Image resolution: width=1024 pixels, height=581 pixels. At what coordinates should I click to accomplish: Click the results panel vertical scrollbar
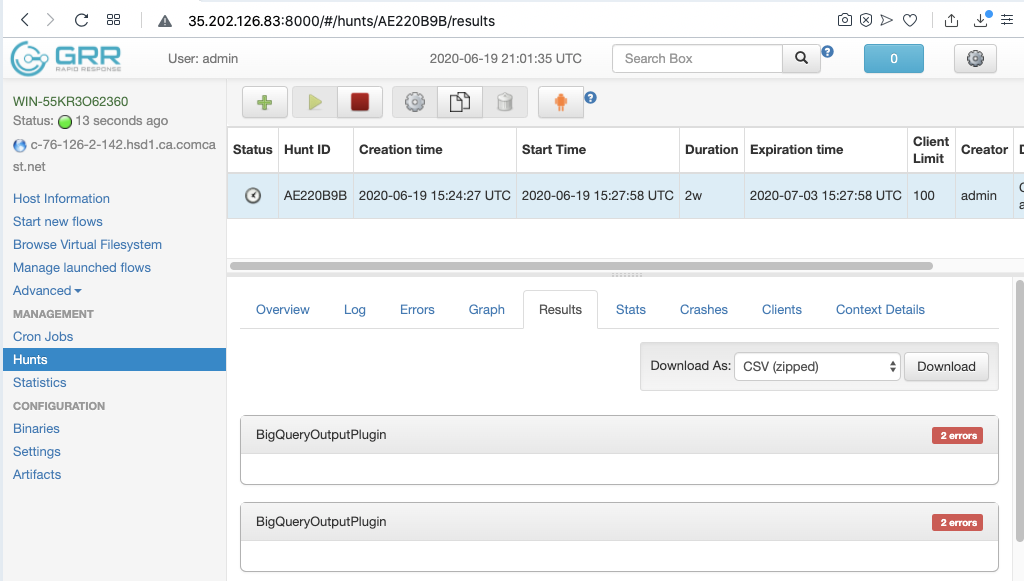1020,411
